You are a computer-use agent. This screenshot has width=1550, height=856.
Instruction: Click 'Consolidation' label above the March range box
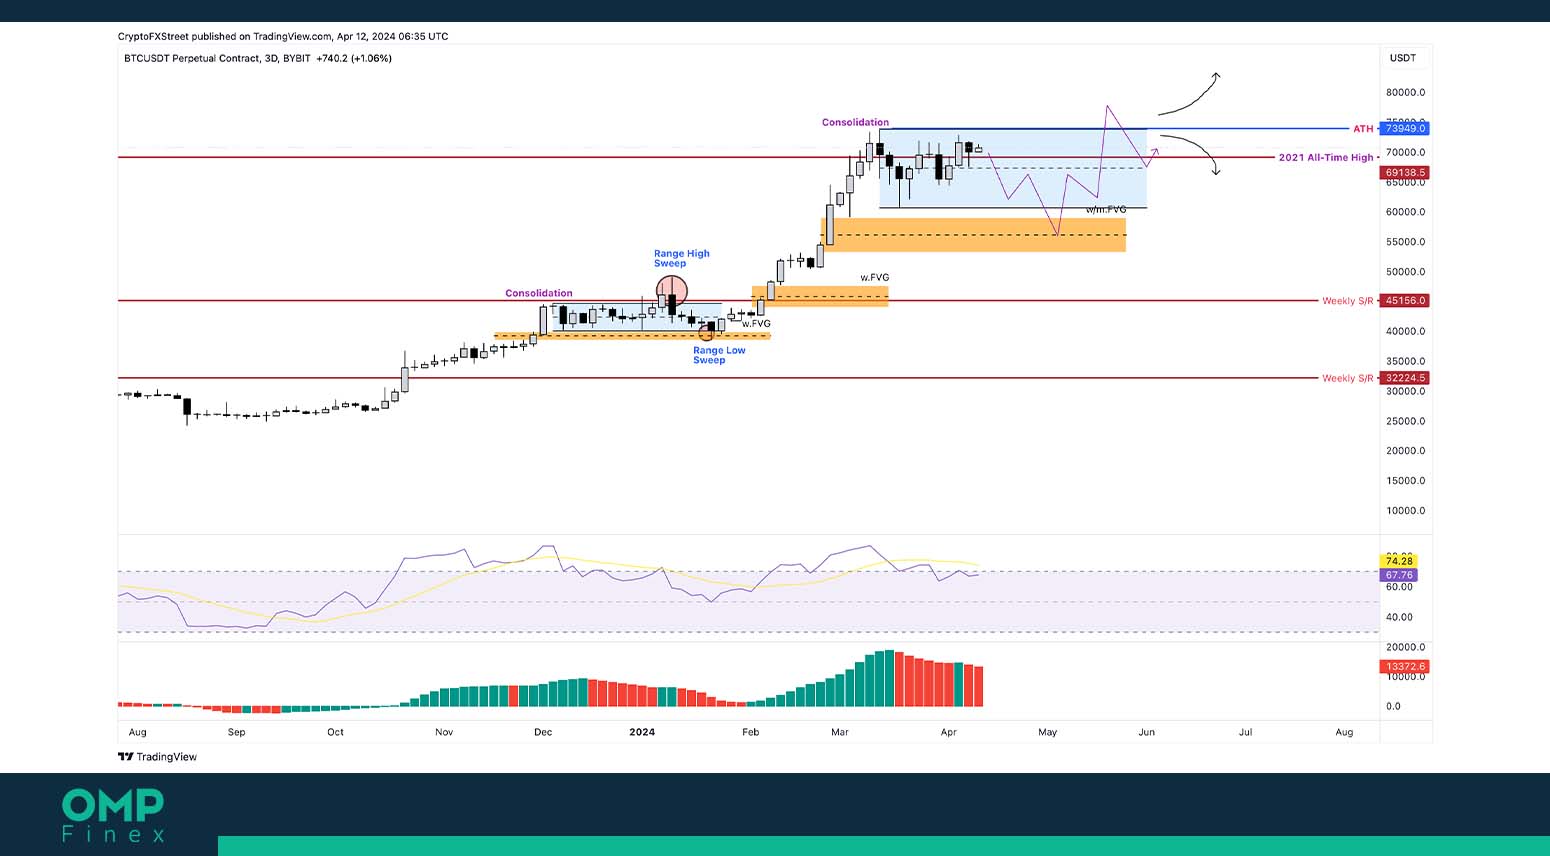(855, 122)
